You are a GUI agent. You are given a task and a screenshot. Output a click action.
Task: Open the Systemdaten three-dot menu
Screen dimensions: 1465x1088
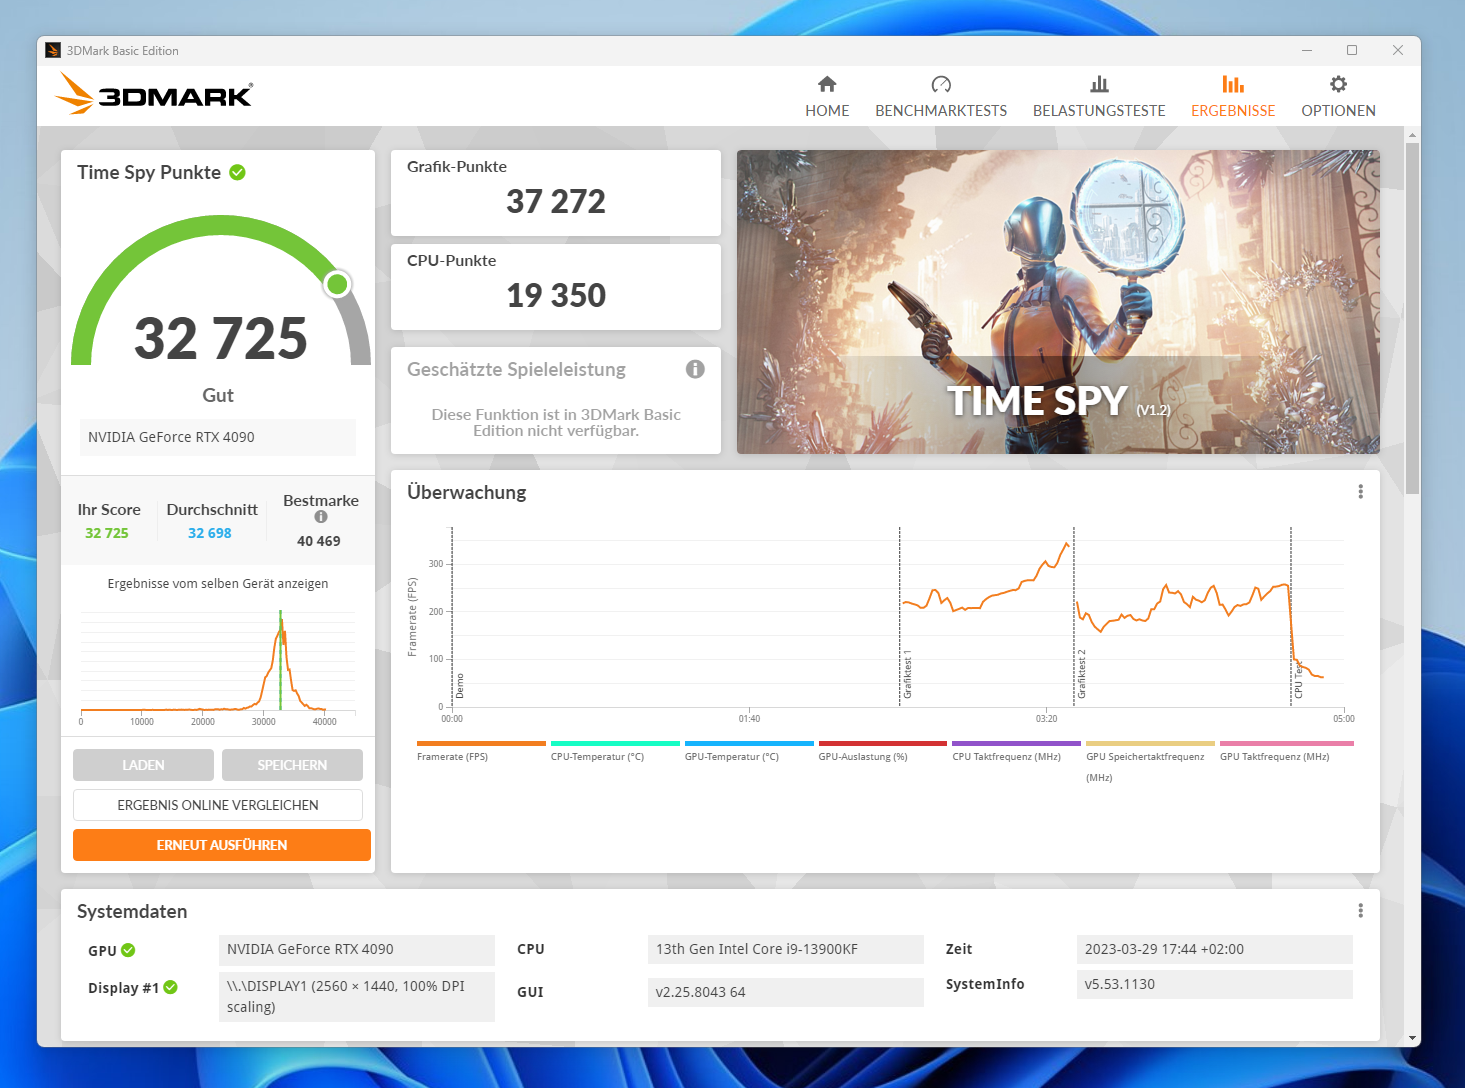tap(1360, 911)
